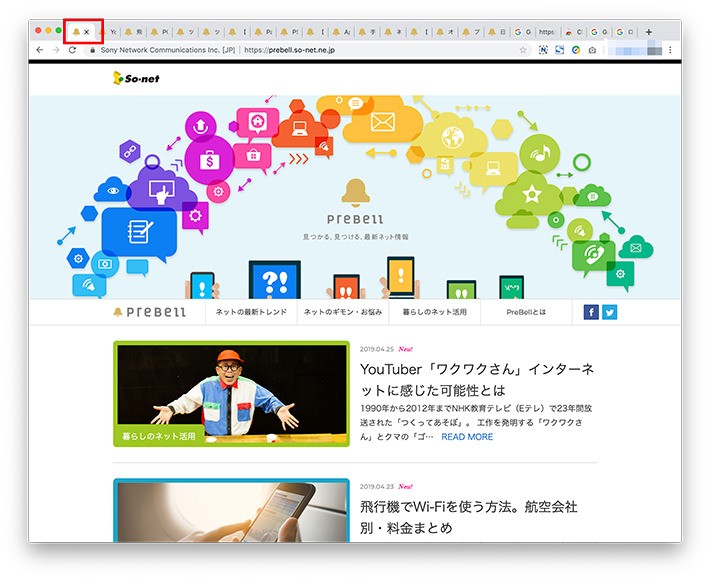Bookmark this page with the star
Viewport: 710px width, 580px height.
(523, 50)
